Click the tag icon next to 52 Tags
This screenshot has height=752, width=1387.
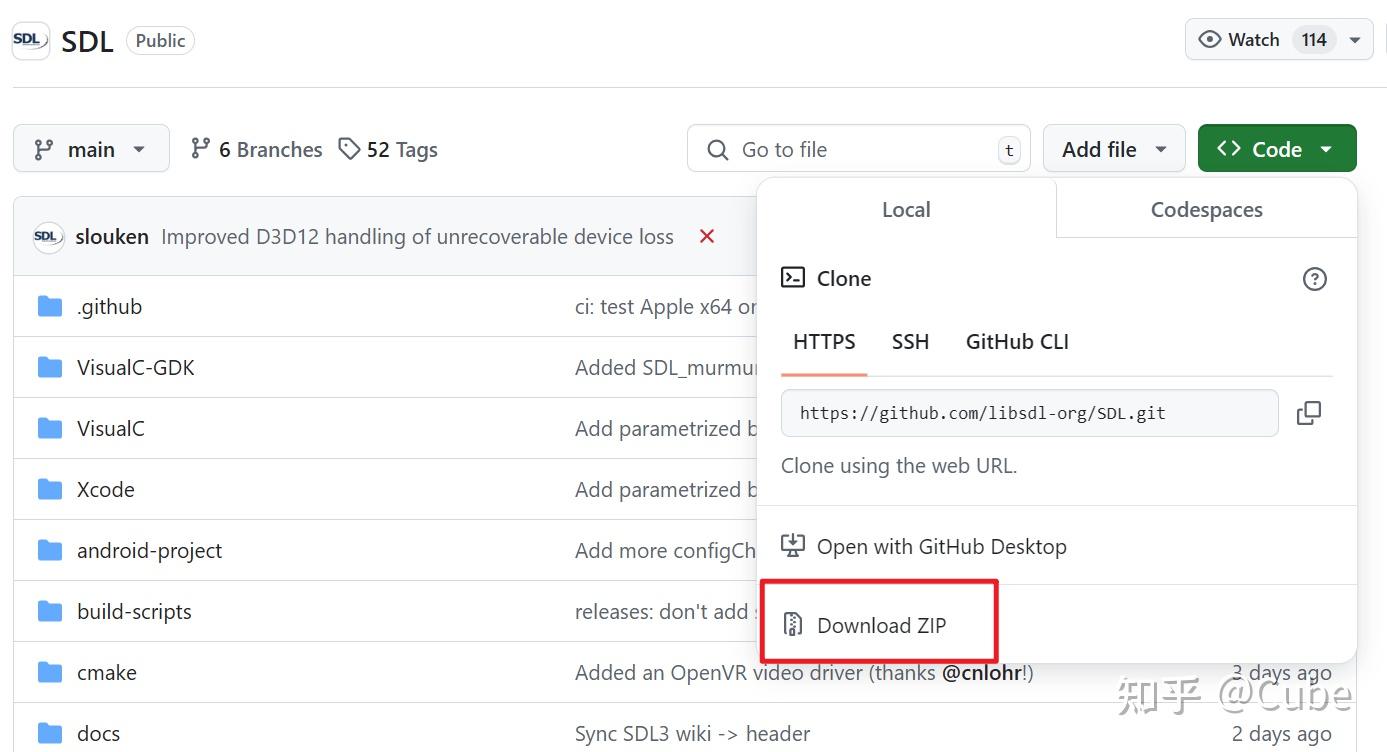tap(349, 149)
